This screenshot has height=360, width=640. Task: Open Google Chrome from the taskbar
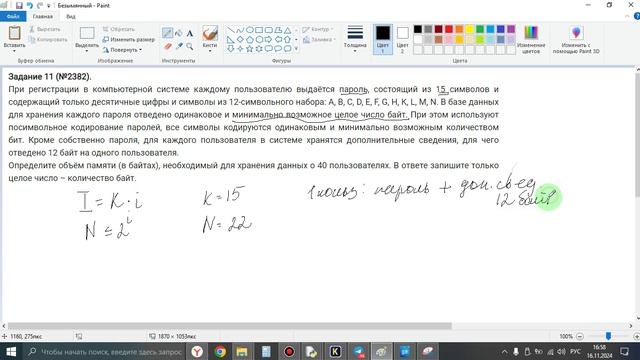pos(220,351)
